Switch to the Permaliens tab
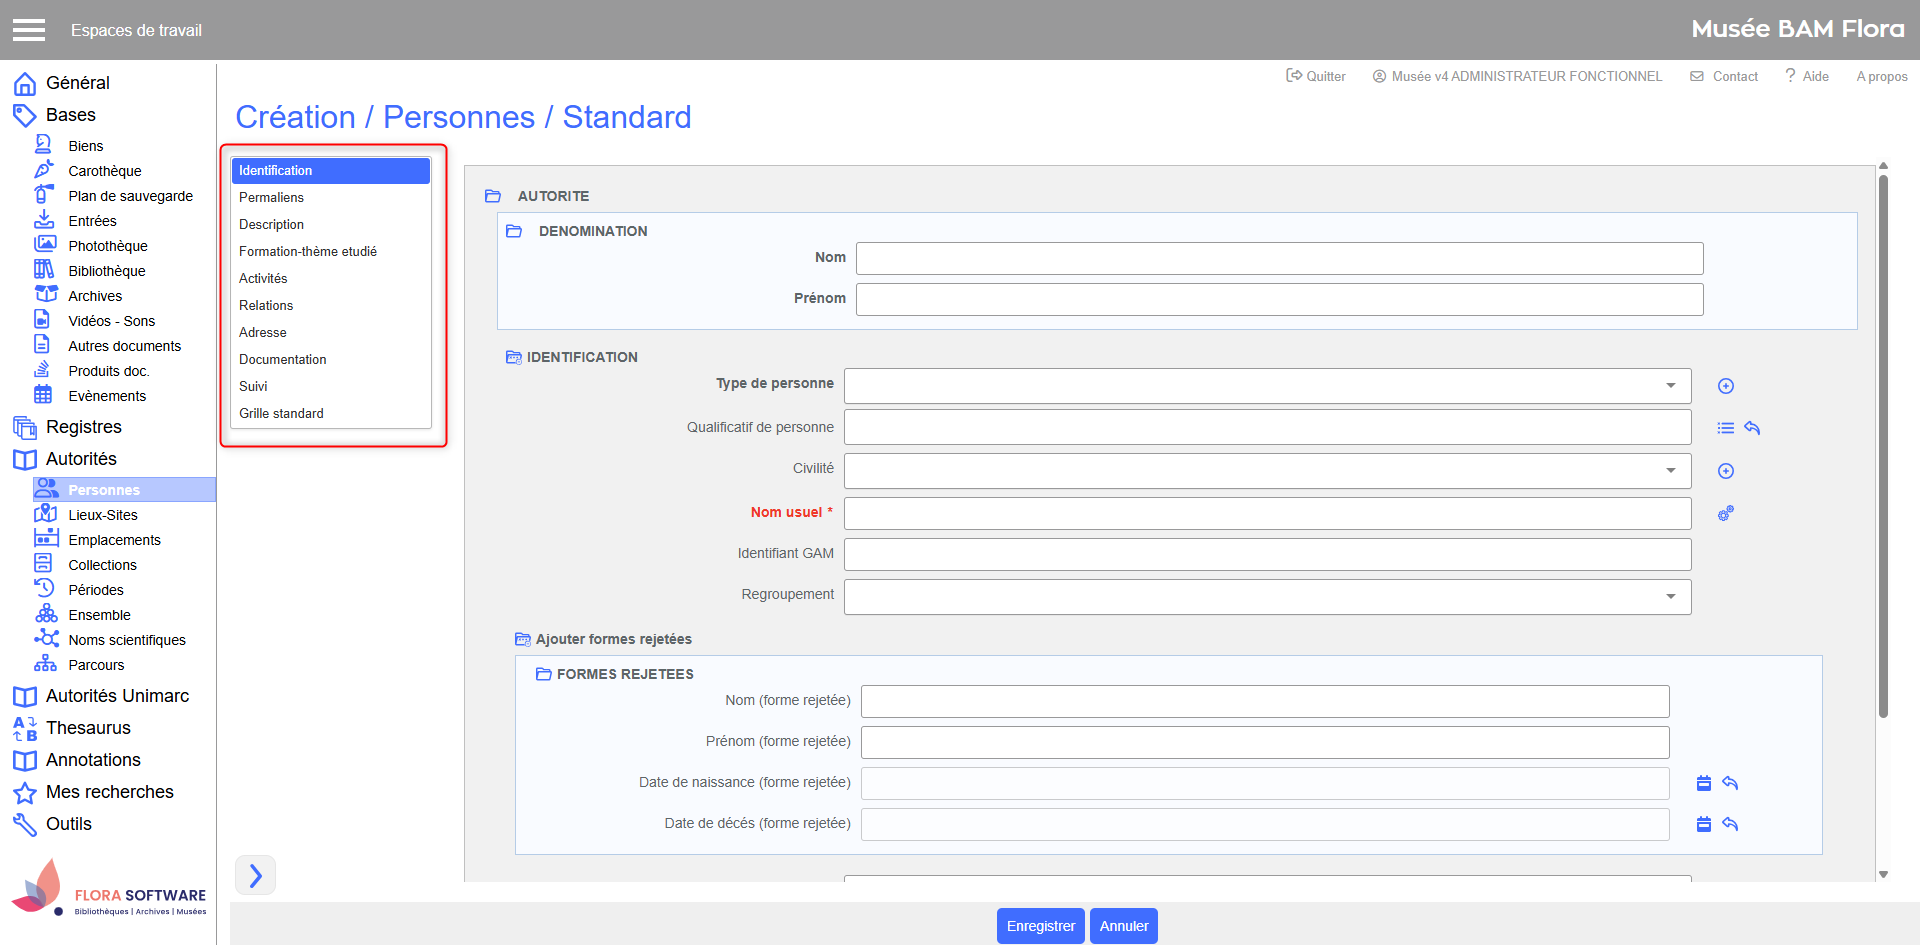Image resolution: width=1920 pixels, height=945 pixels. point(271,197)
